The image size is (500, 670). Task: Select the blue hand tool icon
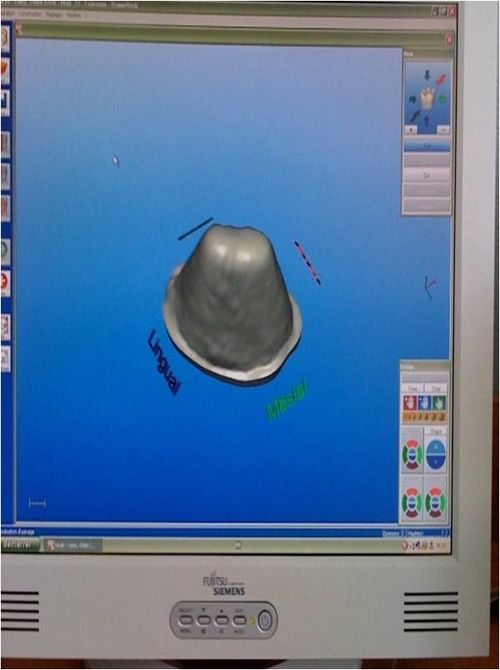click(424, 403)
